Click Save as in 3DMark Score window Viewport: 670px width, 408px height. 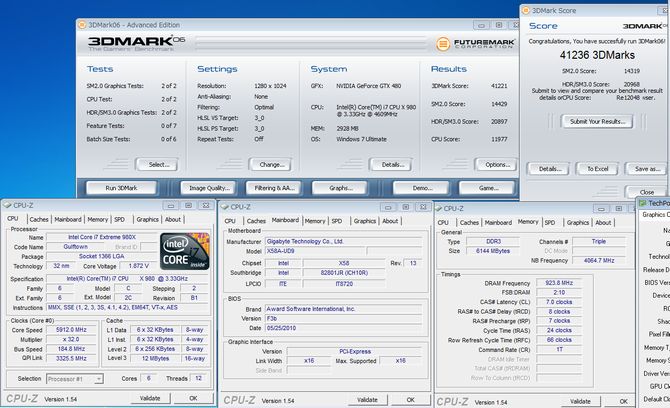tap(646, 169)
